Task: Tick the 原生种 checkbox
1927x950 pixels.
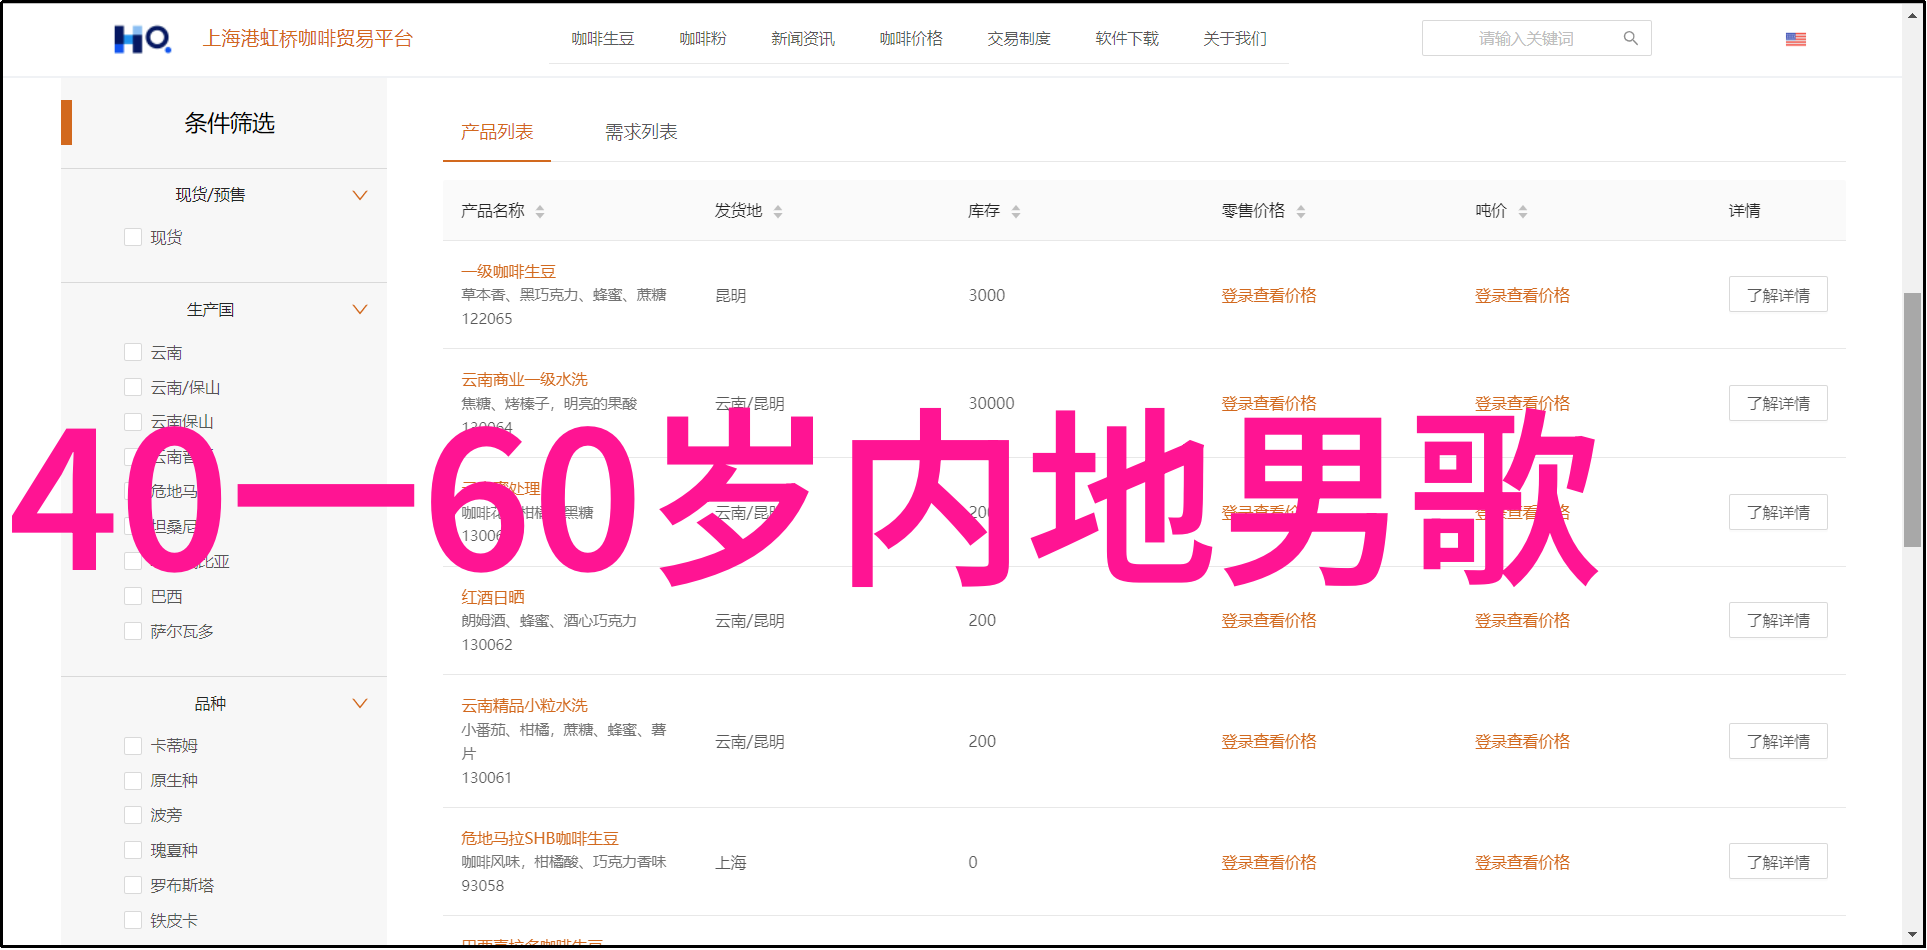Action: point(132,780)
